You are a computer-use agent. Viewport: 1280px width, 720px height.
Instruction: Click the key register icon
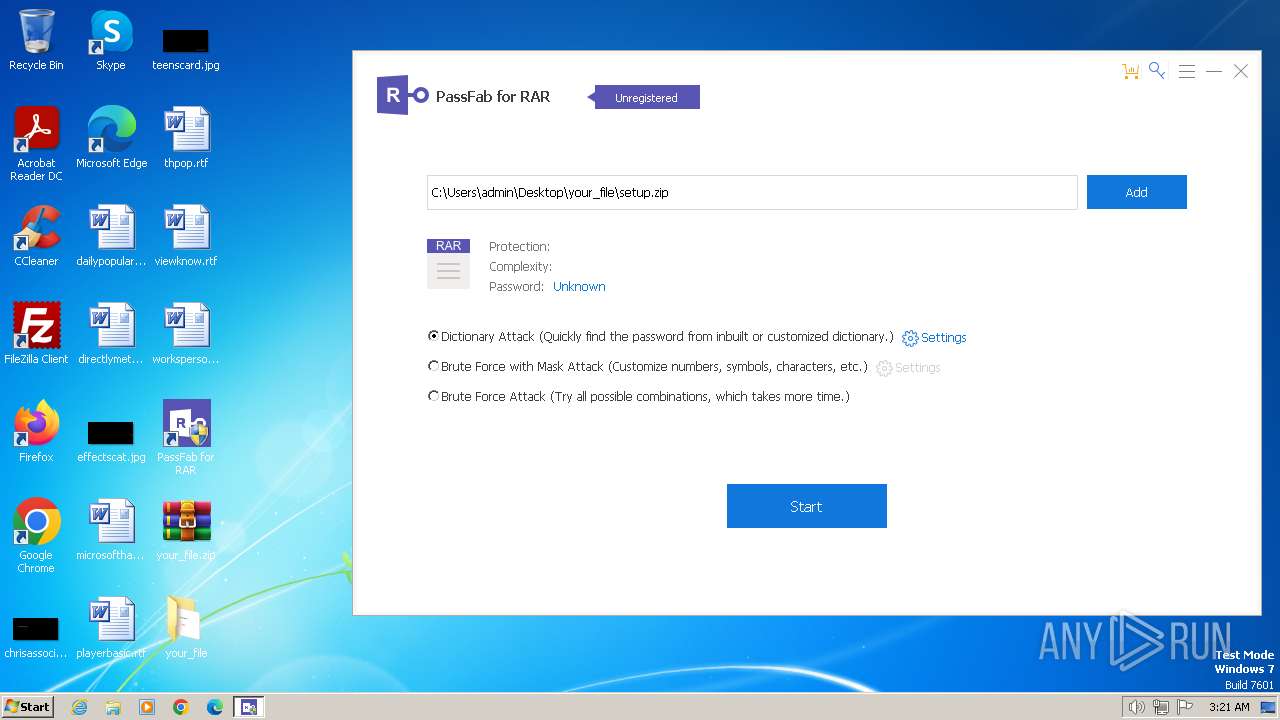(1157, 70)
